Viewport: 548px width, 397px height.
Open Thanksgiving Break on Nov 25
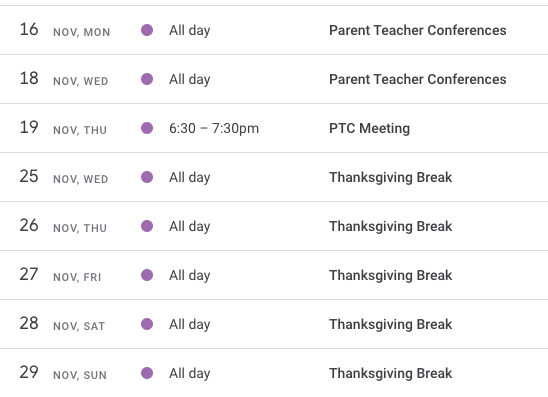pyautogui.click(x=391, y=178)
